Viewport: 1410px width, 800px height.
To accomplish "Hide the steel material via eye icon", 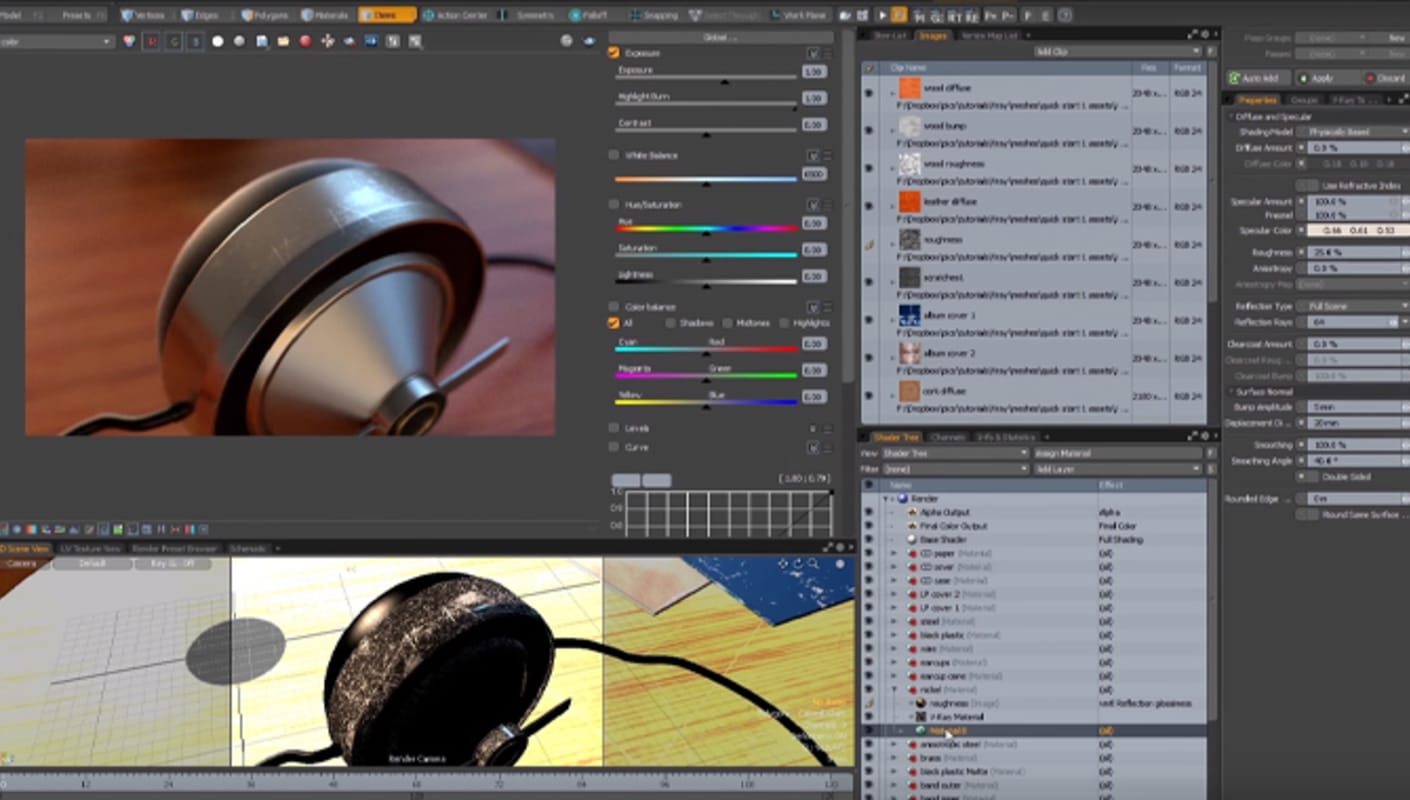I will pos(868,621).
